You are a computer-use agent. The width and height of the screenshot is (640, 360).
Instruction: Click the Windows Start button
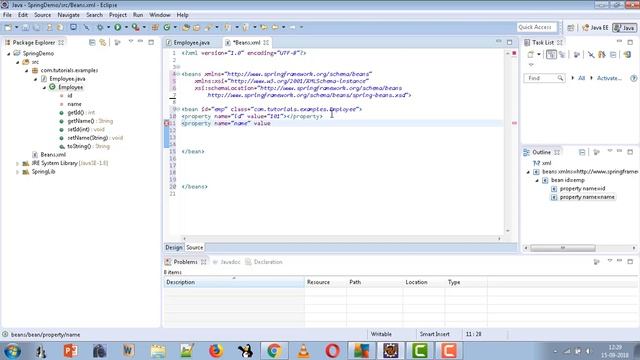click(x=12, y=351)
